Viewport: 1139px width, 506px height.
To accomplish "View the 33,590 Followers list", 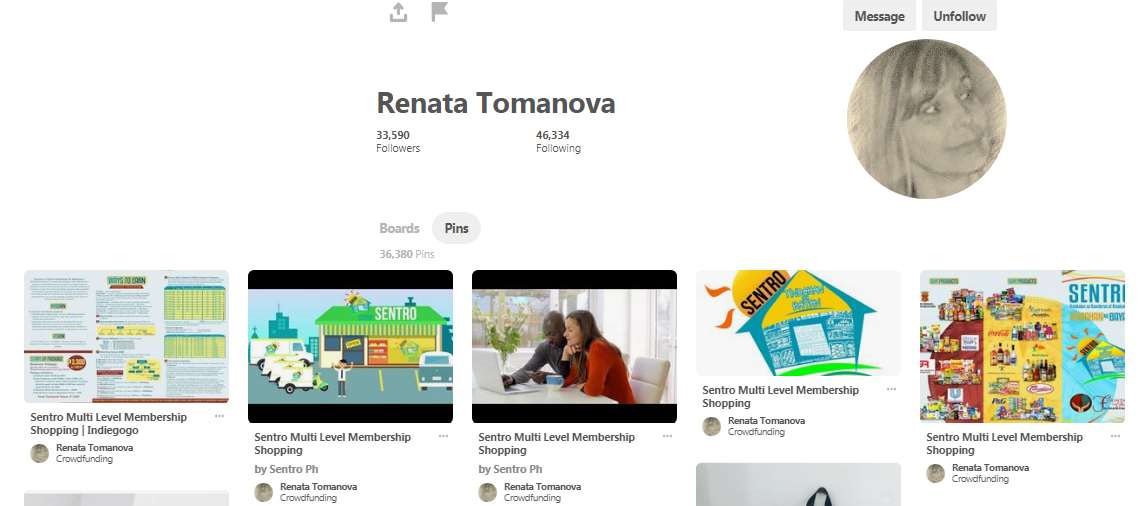I will tap(398, 142).
